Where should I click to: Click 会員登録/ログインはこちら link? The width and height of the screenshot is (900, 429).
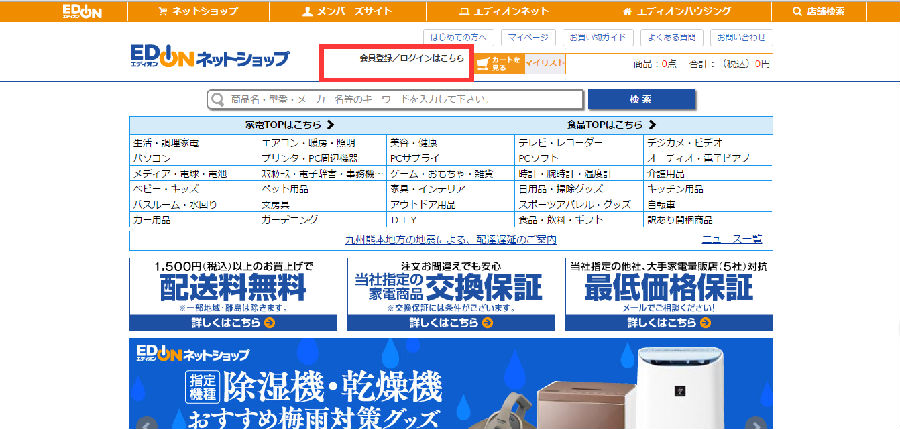point(412,59)
